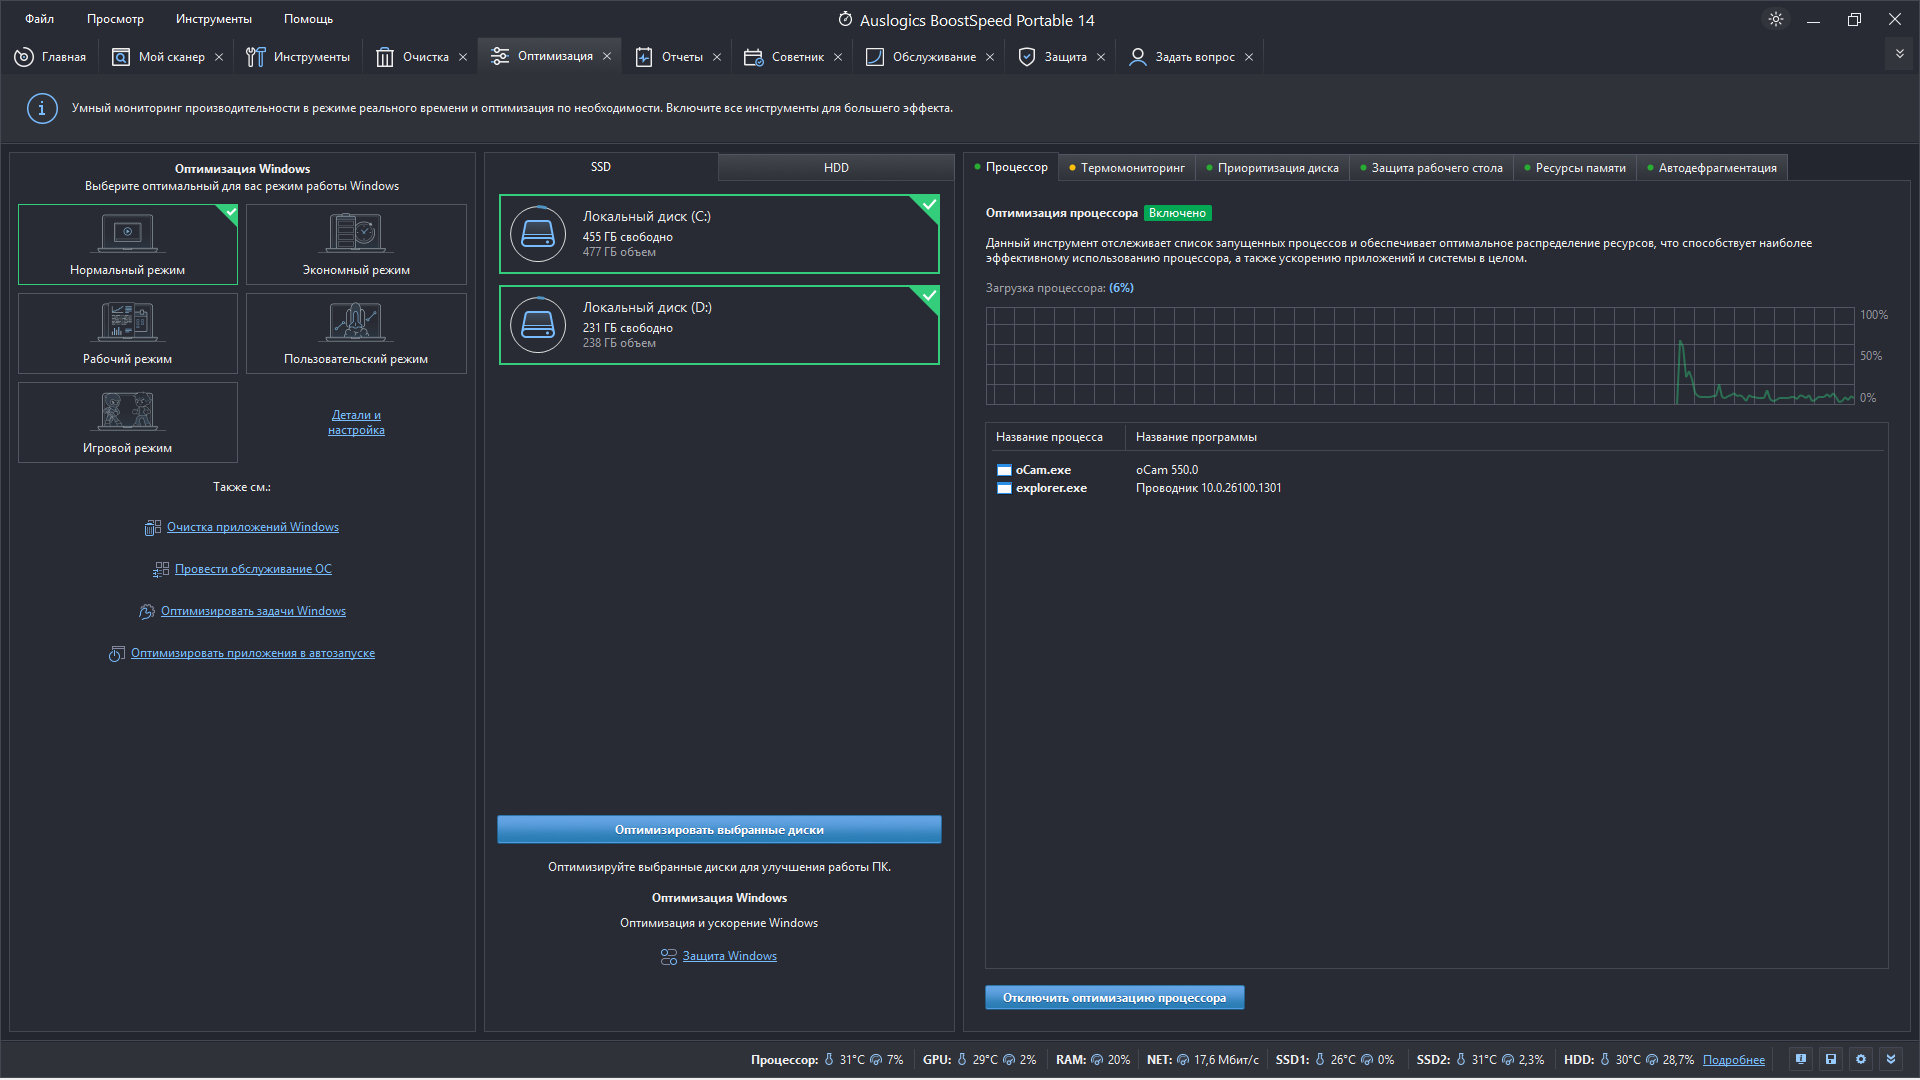Open the Приоритизация диска tab
Screen dimensions: 1920x1080
click(1273, 168)
